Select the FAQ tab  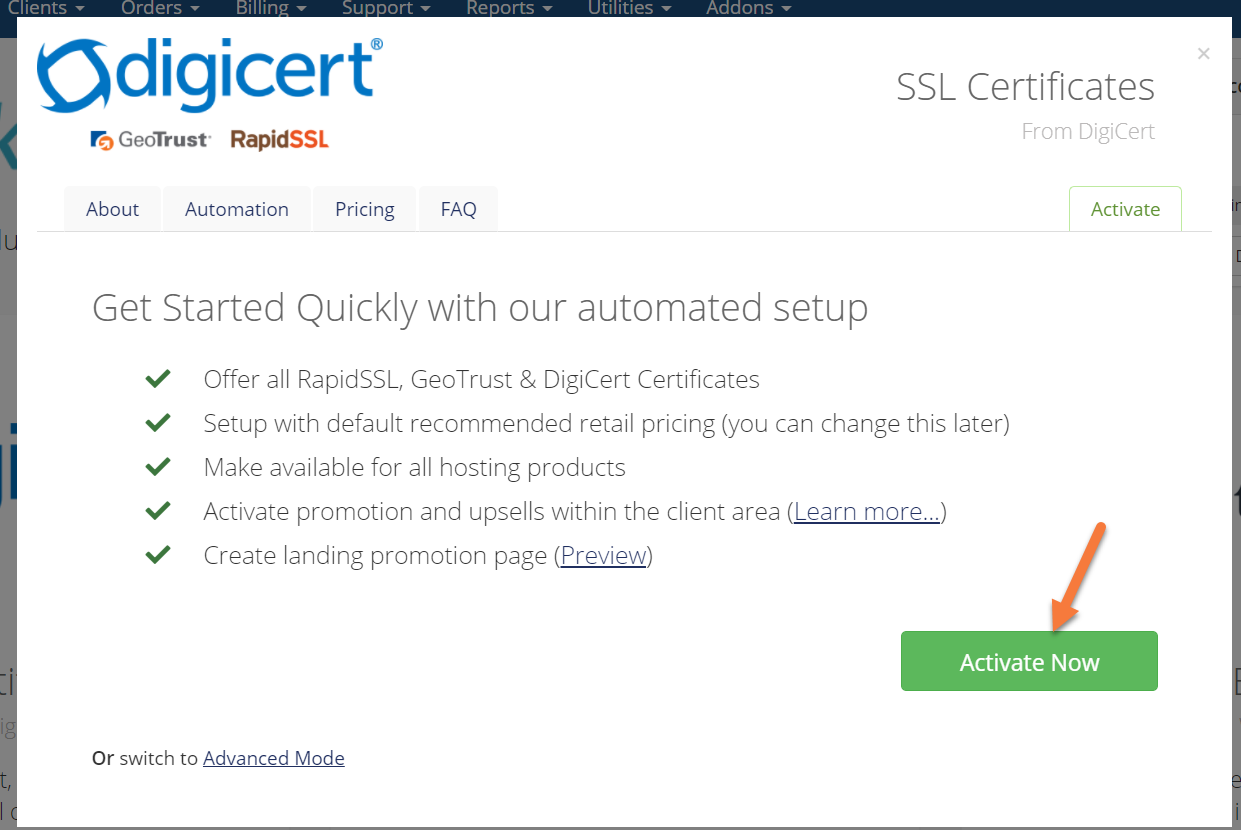458,209
